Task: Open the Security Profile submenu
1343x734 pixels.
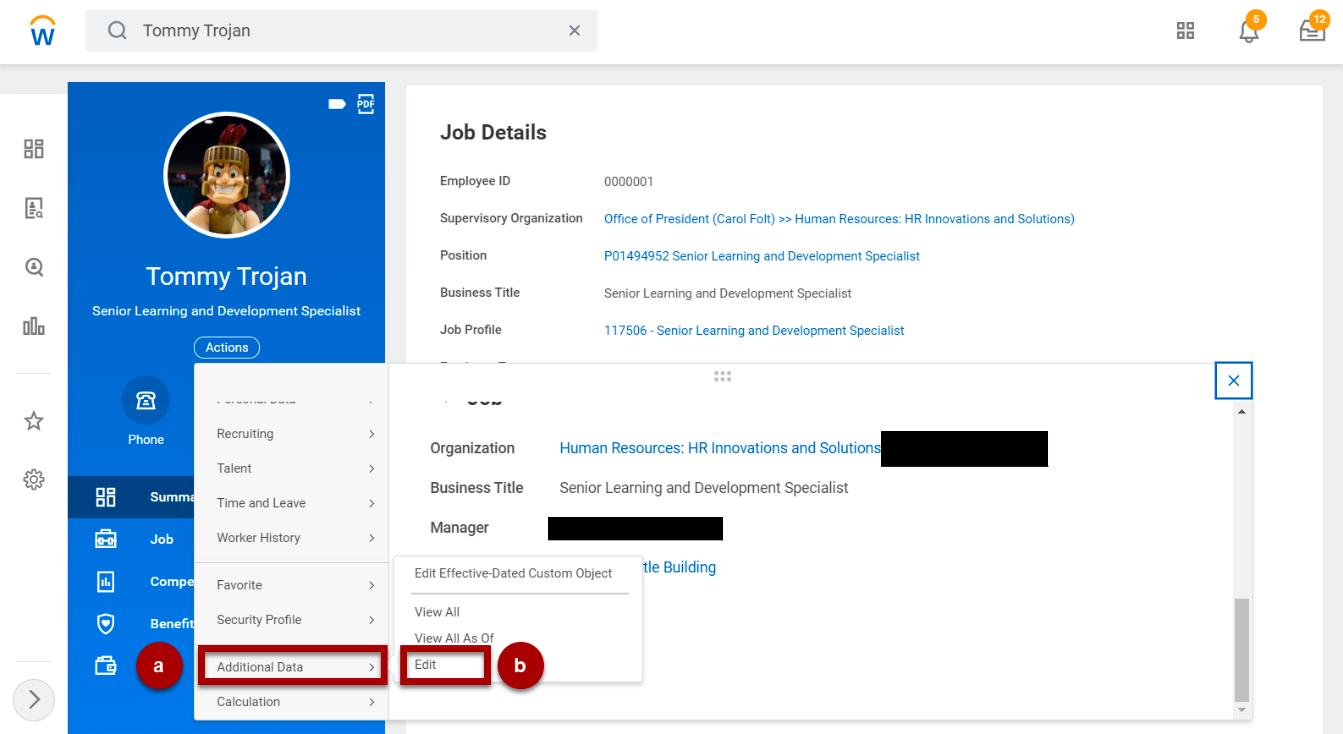Action: (x=290, y=619)
